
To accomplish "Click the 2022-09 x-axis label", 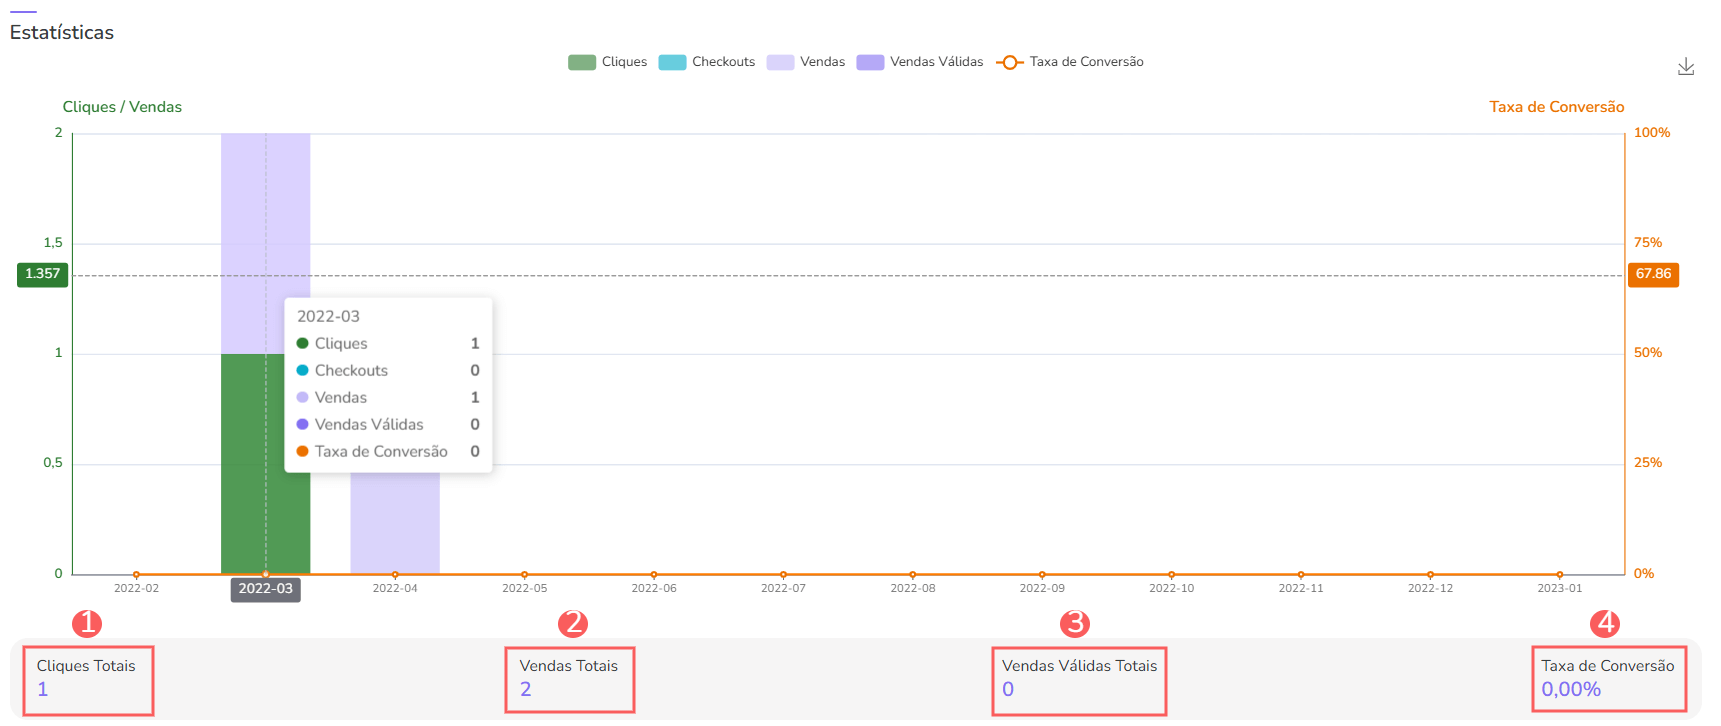I will [1042, 588].
